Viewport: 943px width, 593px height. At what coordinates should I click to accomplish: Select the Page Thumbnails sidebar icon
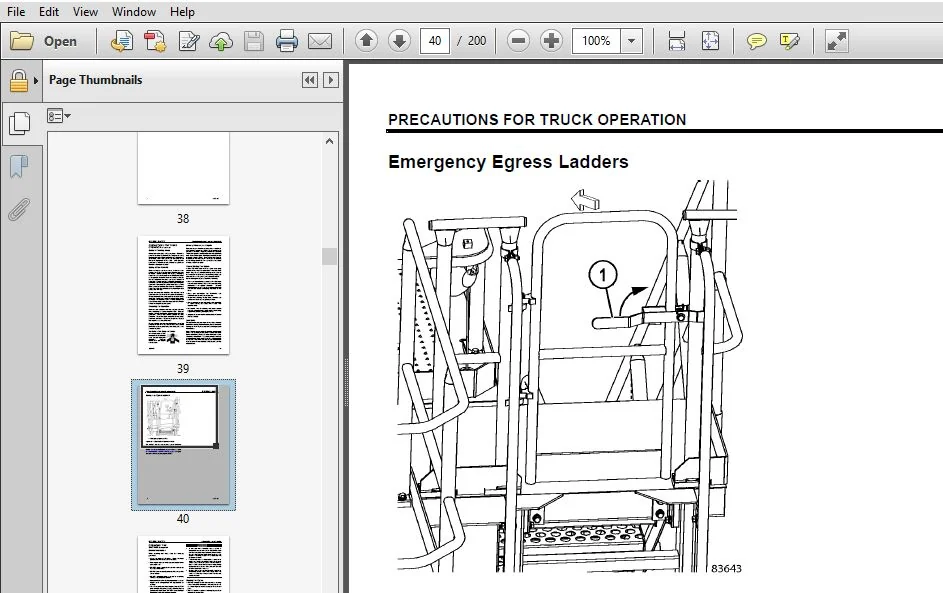(20, 123)
